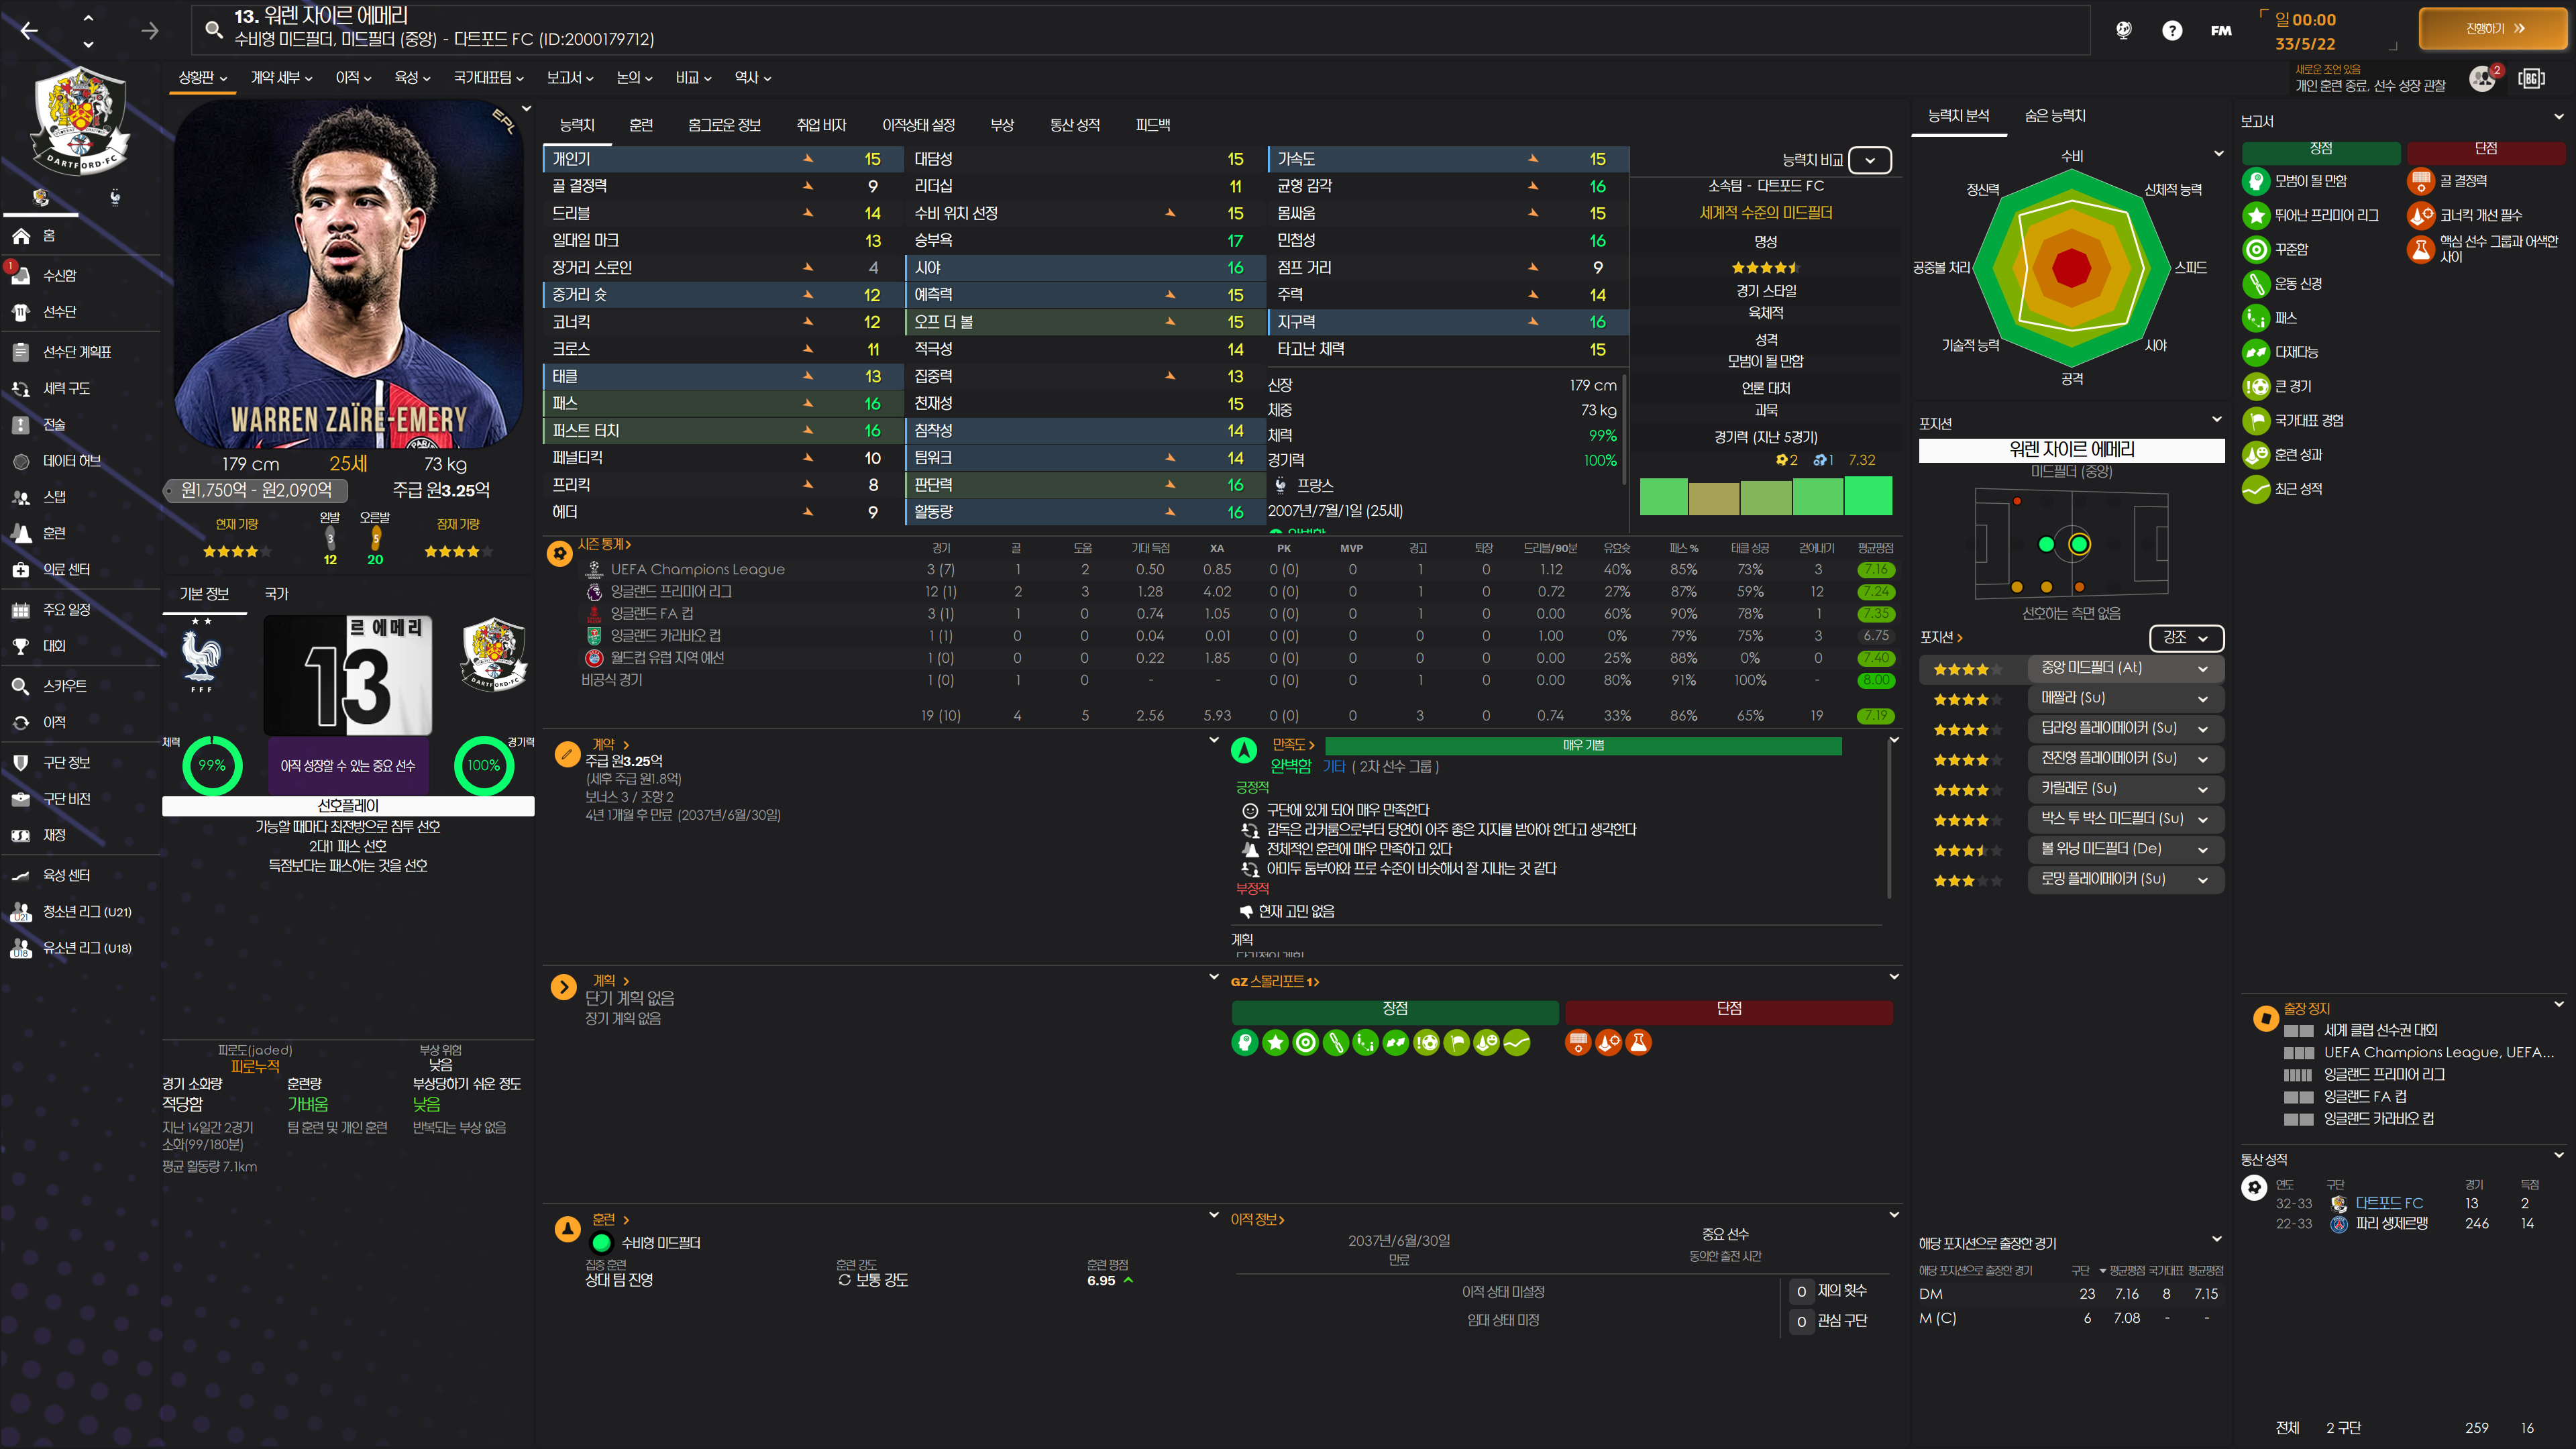This screenshot has height=1449, width=2576.
Task: Click the 경기력 100% circular gauge
Action: tap(483, 766)
